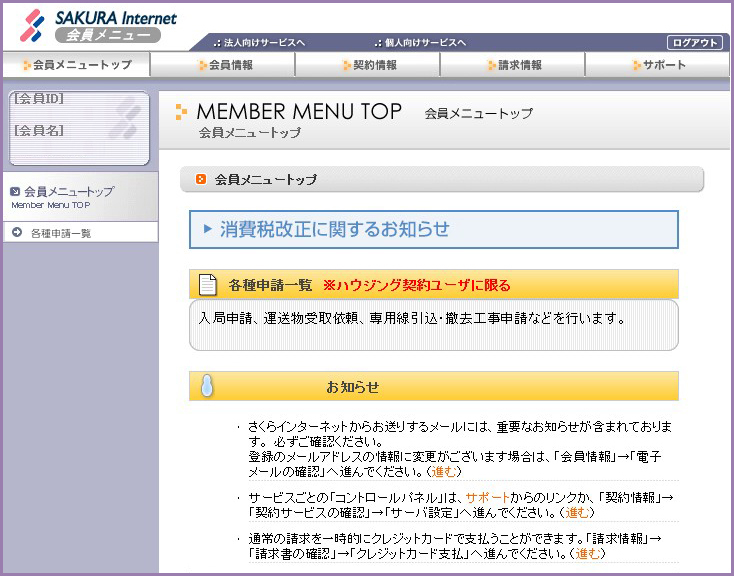Click the SAKURA Internet logo
Viewport: 734px width, 576px height.
[x=98, y=26]
